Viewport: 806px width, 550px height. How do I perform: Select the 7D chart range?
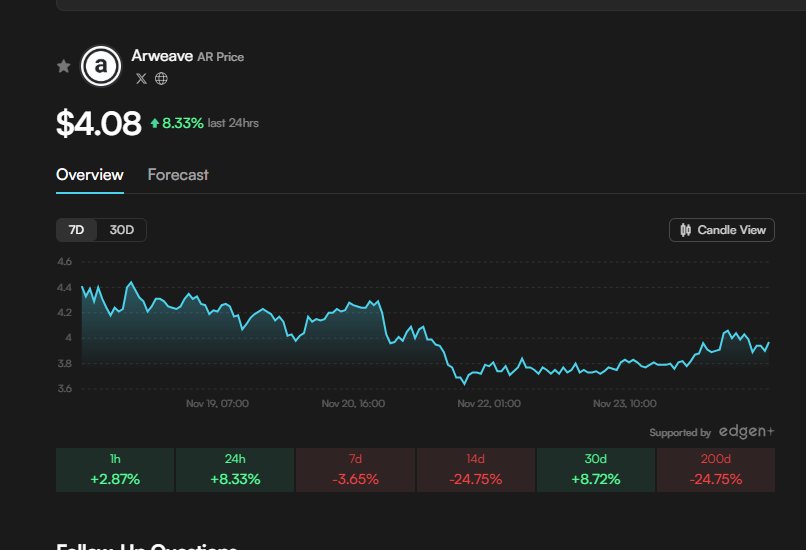click(x=76, y=230)
